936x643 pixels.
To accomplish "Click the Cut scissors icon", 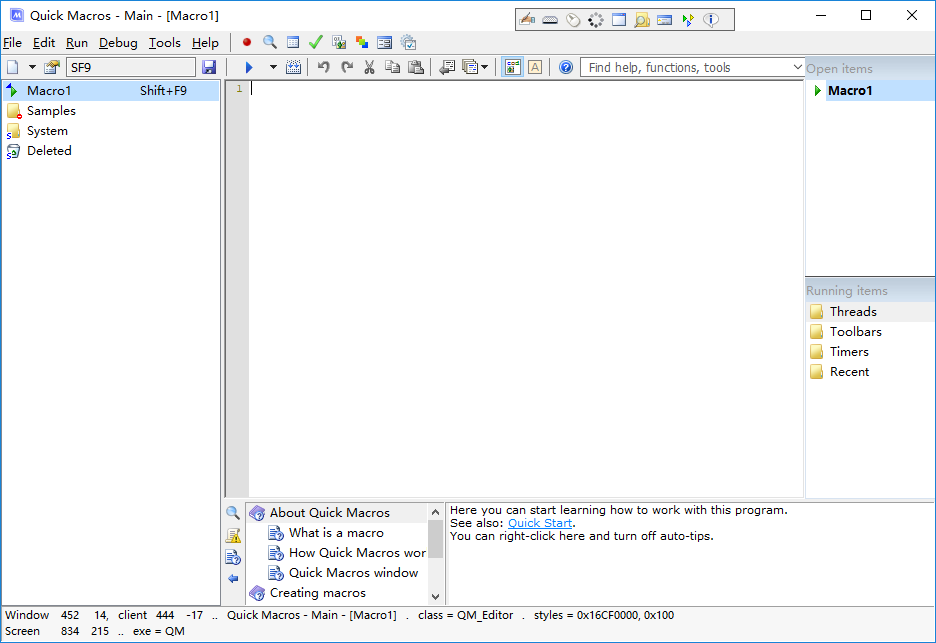I will point(369,67).
